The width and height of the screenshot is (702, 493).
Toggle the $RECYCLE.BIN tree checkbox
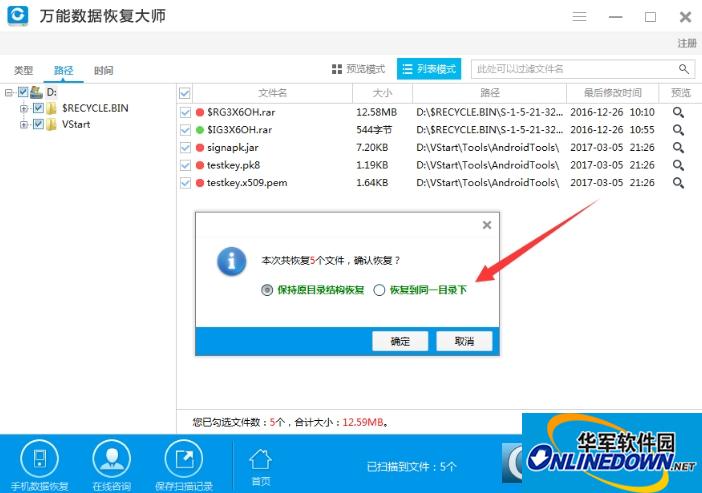click(39, 108)
